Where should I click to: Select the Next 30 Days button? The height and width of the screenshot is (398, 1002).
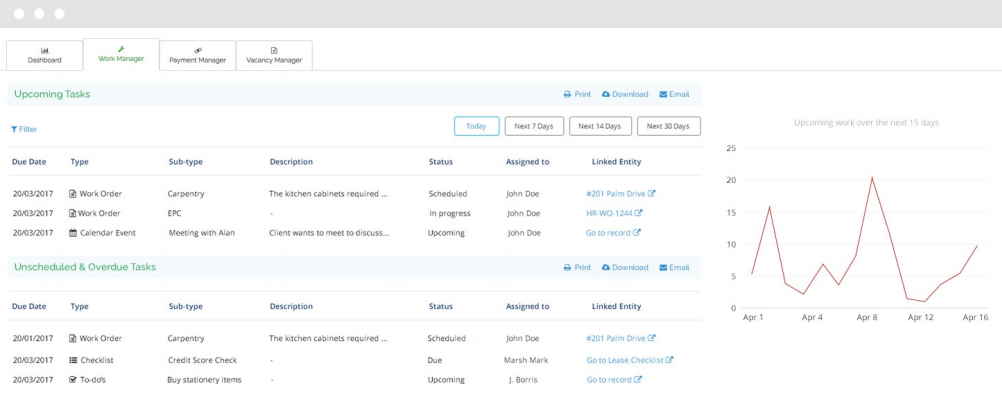(668, 126)
